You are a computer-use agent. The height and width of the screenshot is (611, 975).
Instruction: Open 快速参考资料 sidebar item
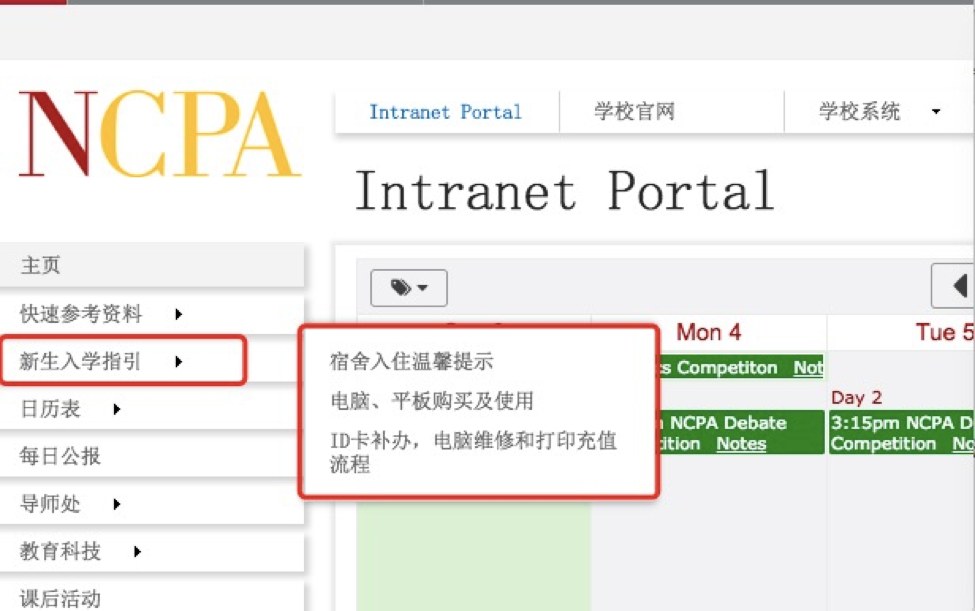pyautogui.click(x=81, y=314)
